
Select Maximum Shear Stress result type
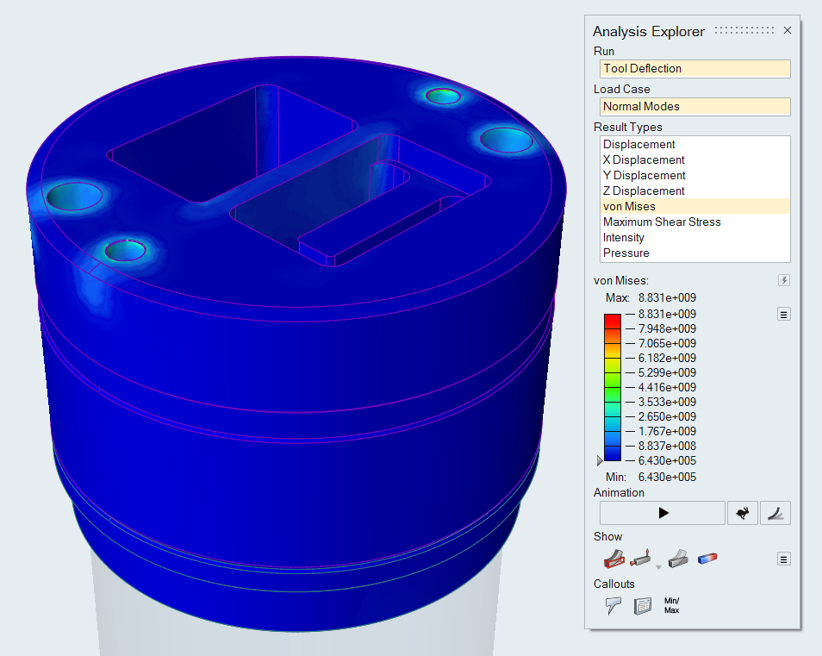[661, 222]
